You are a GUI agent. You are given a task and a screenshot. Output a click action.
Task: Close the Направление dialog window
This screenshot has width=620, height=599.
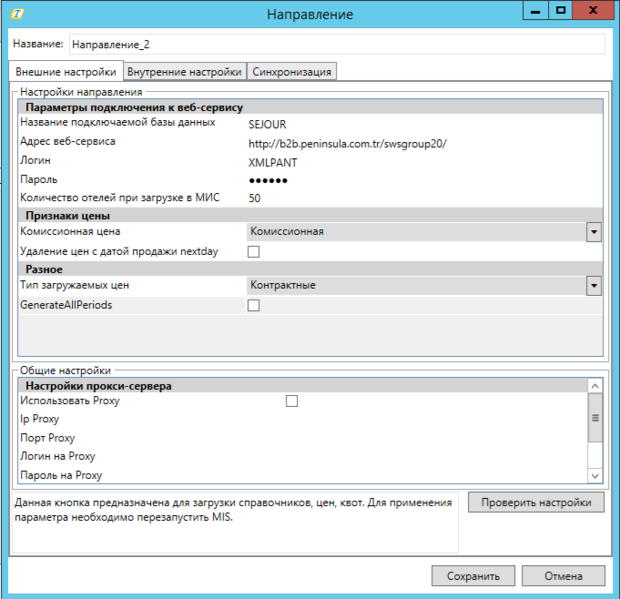[x=594, y=11]
